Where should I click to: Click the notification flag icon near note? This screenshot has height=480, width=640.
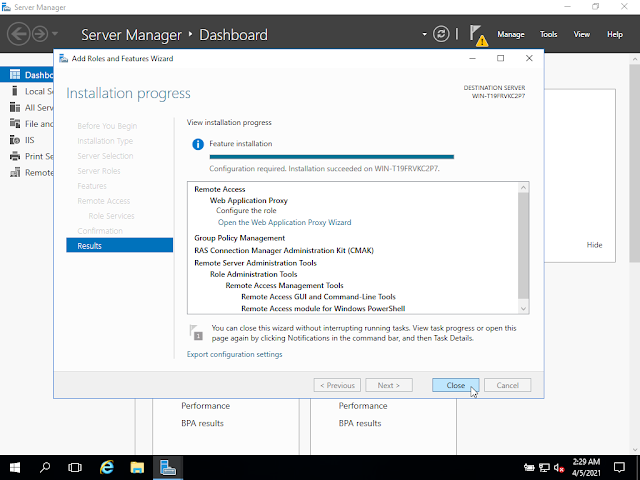196,332
